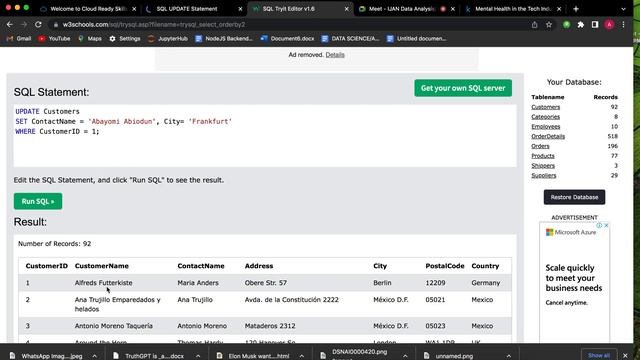
Task: Open the share icon in address bar
Action: 535,25
